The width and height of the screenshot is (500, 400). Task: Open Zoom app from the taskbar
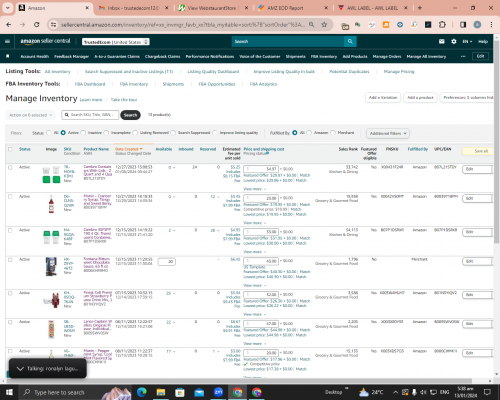pos(218,392)
